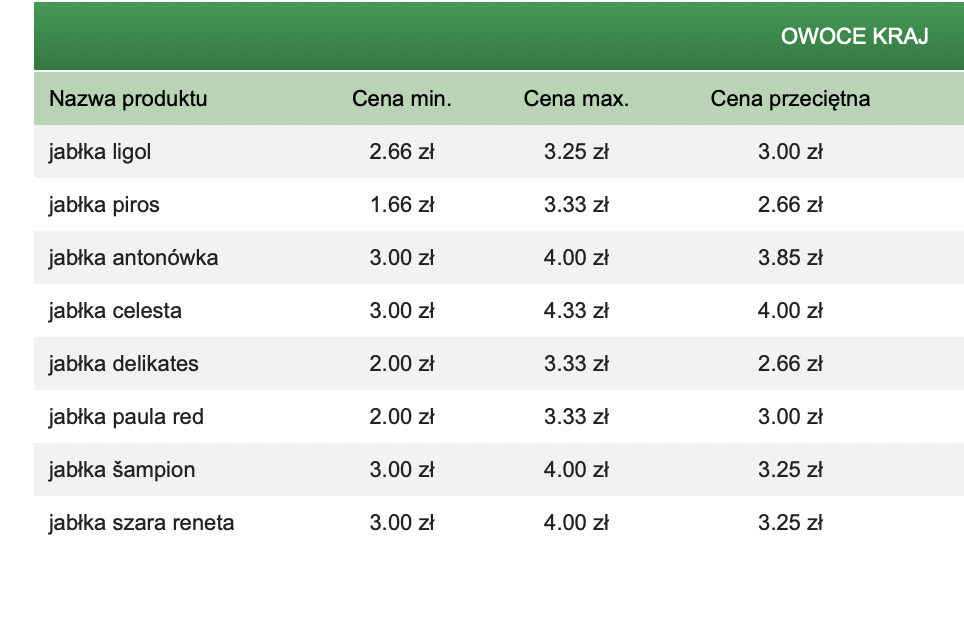Click the jabłka szara reneta product name
The image size is (964, 632).
[x=141, y=522]
